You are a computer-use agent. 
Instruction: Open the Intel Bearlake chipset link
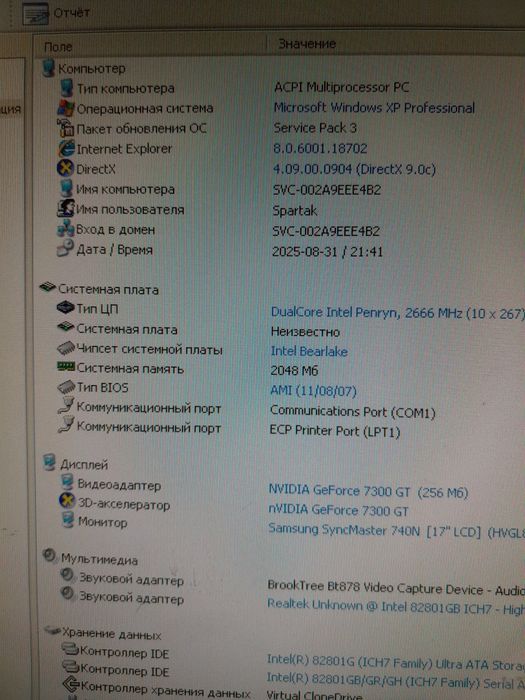tap(309, 351)
